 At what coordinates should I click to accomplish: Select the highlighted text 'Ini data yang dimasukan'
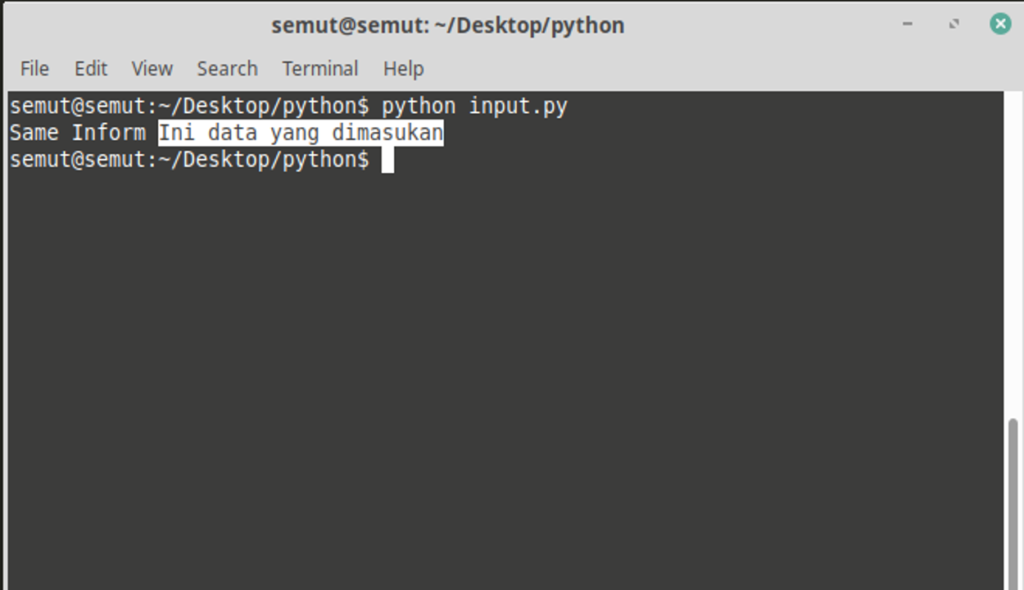300,132
